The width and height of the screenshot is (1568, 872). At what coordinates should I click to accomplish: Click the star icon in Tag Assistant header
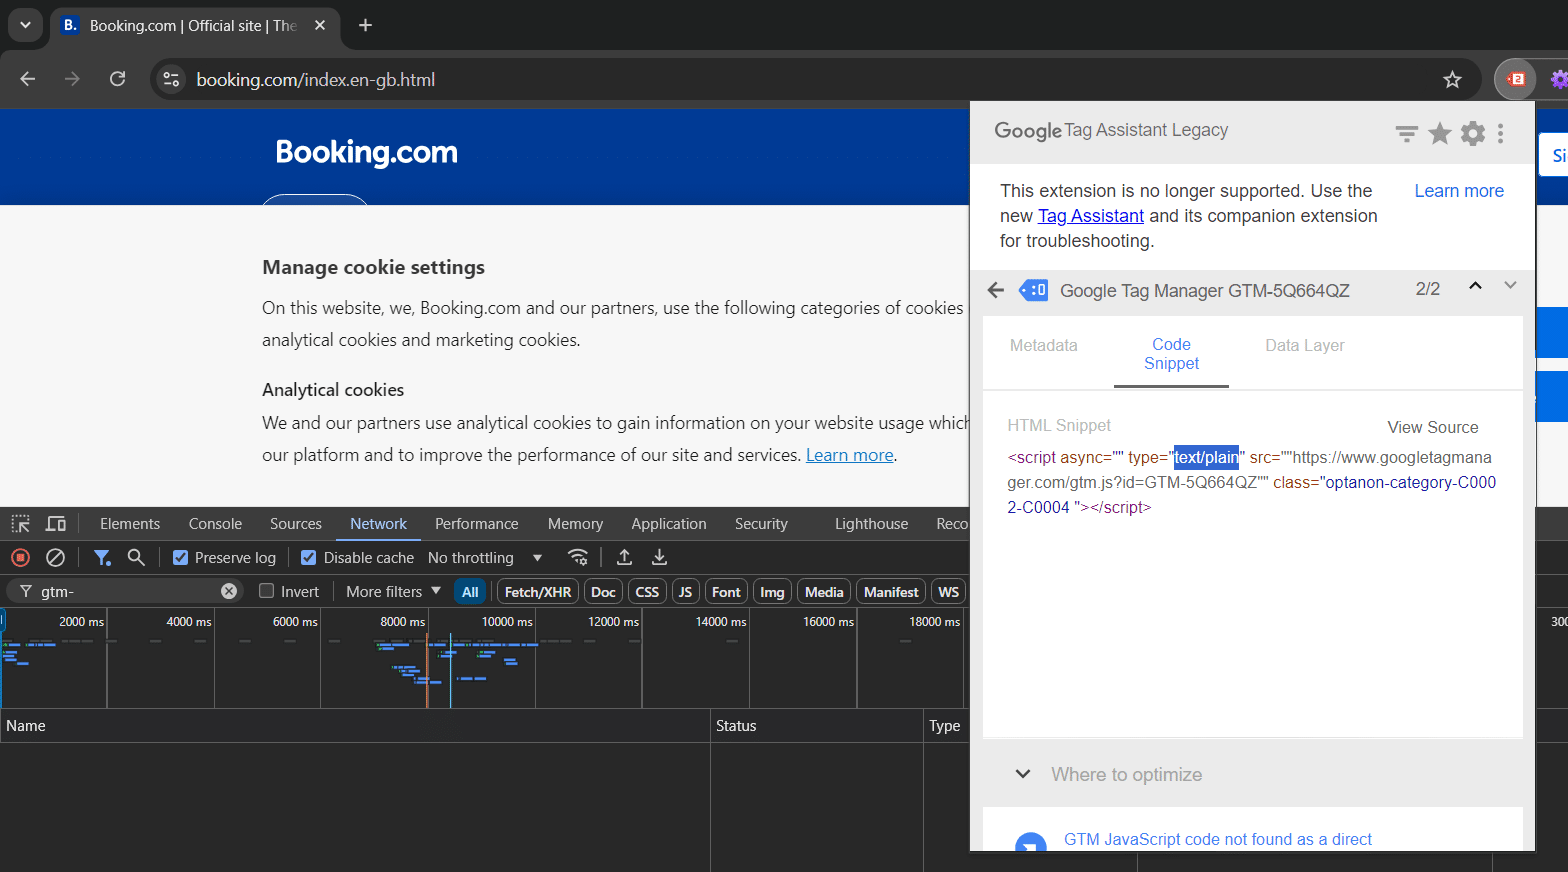(x=1439, y=133)
